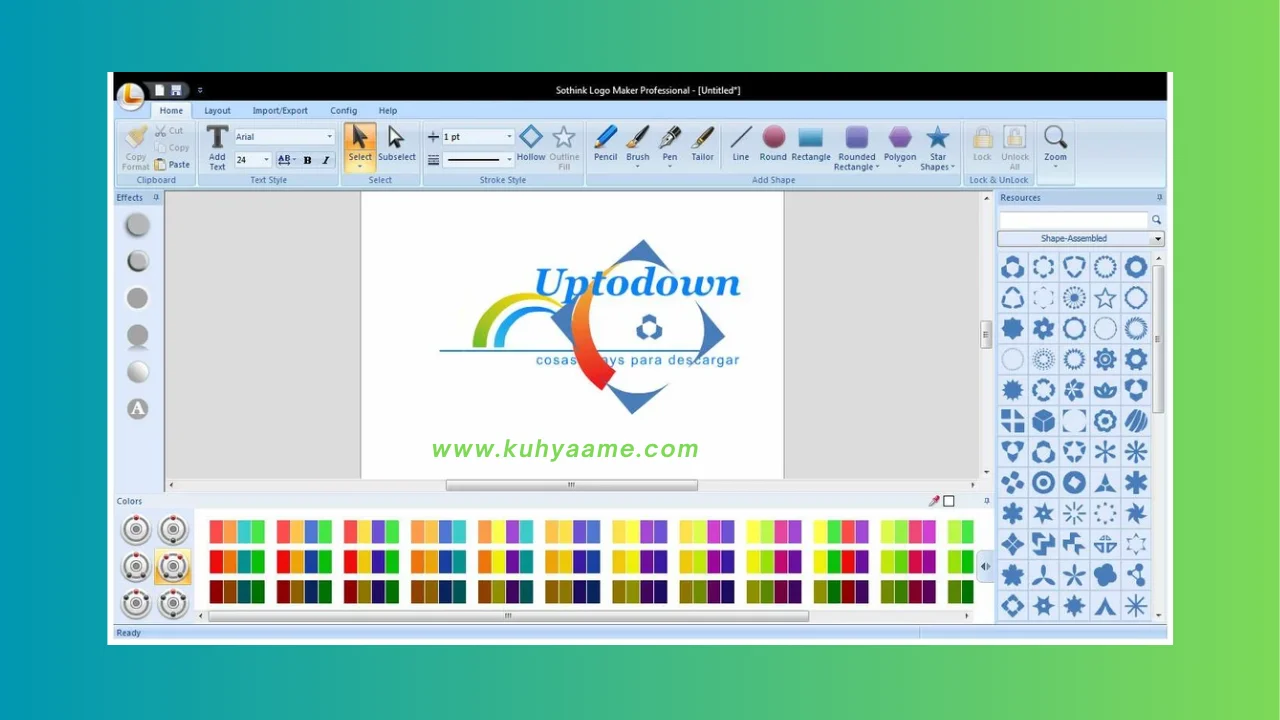Add a Line shape
The height and width of the screenshot is (720, 1280).
[740, 144]
